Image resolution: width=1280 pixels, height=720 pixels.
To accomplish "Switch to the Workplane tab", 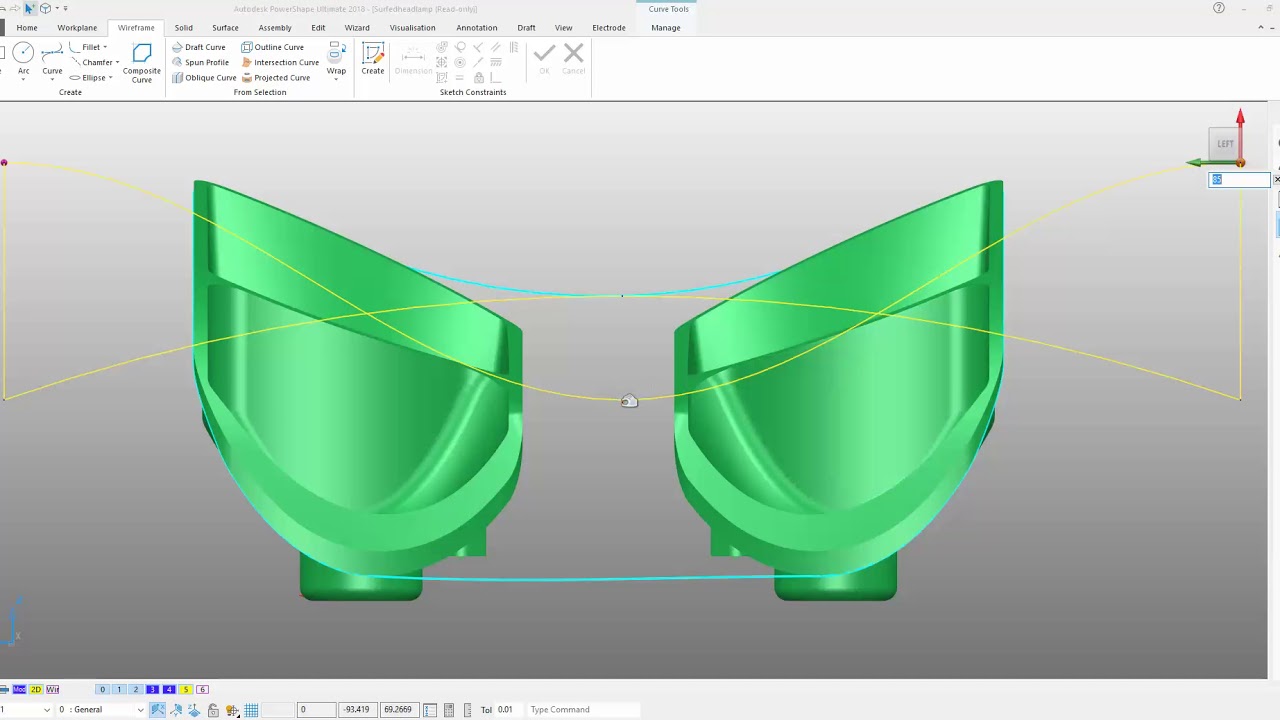I will point(77,27).
